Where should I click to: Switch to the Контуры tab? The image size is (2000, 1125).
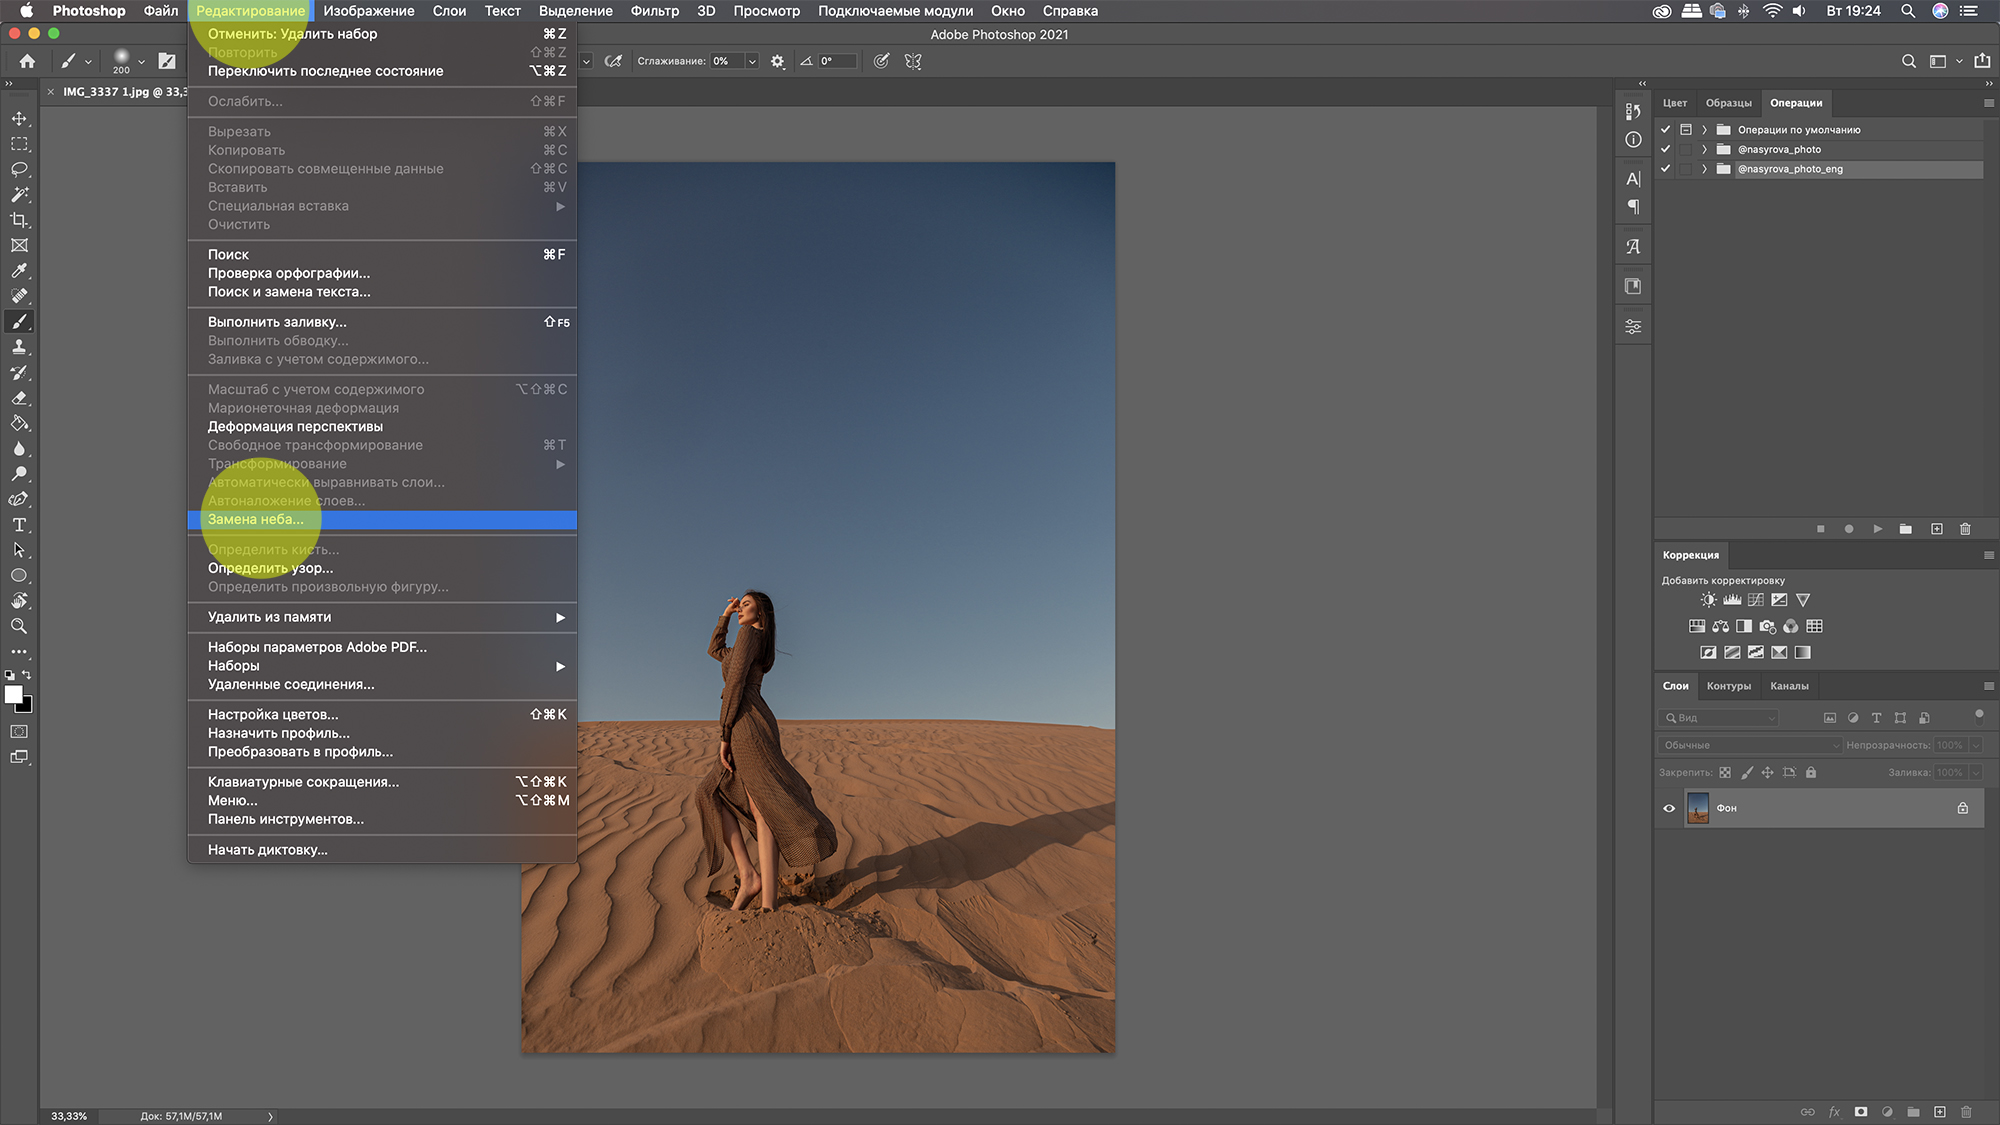click(1728, 685)
